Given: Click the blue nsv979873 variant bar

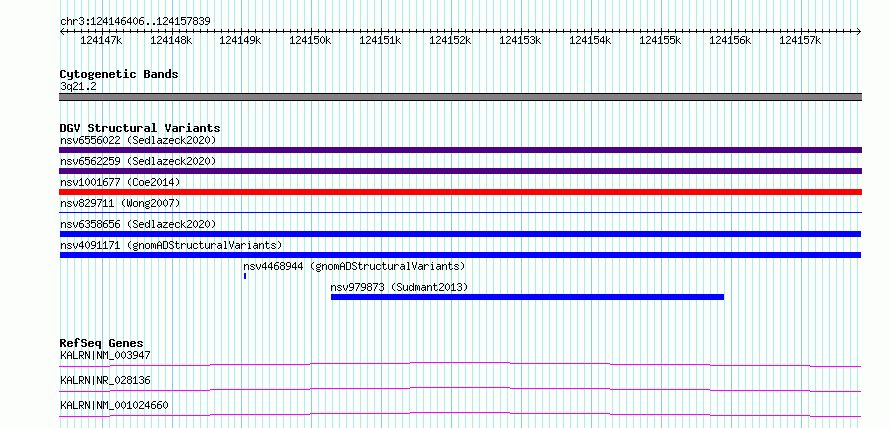Looking at the screenshot, I should (x=527, y=297).
